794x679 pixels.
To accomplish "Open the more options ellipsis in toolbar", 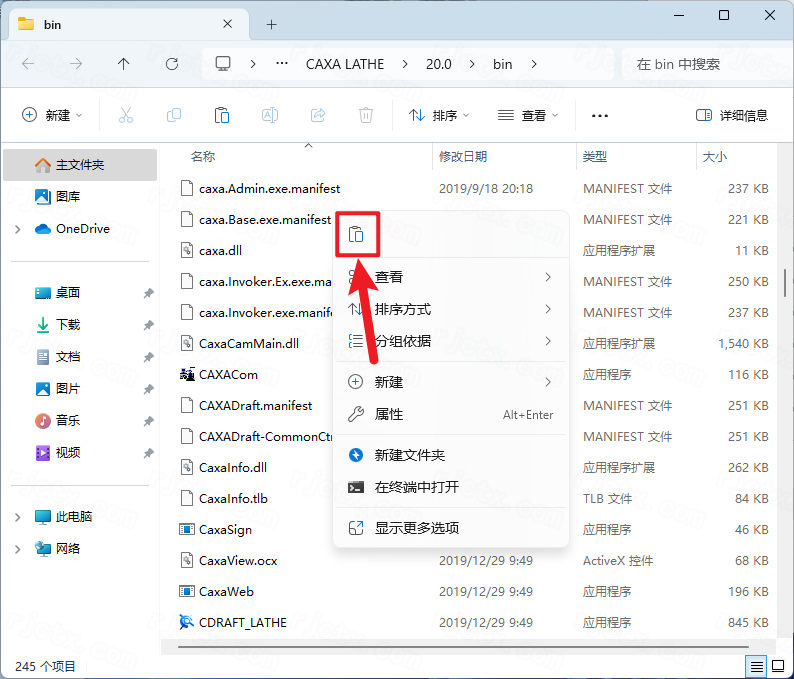I will [600, 116].
